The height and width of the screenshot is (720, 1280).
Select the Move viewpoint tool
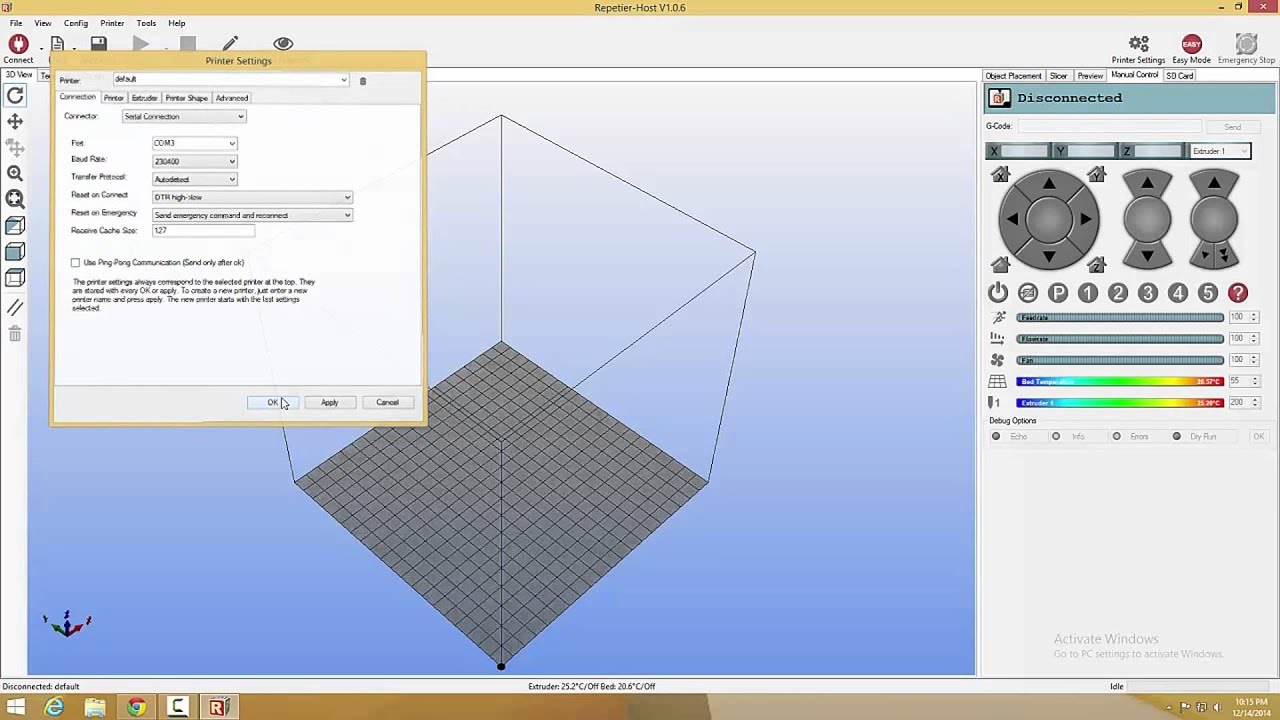[15, 122]
